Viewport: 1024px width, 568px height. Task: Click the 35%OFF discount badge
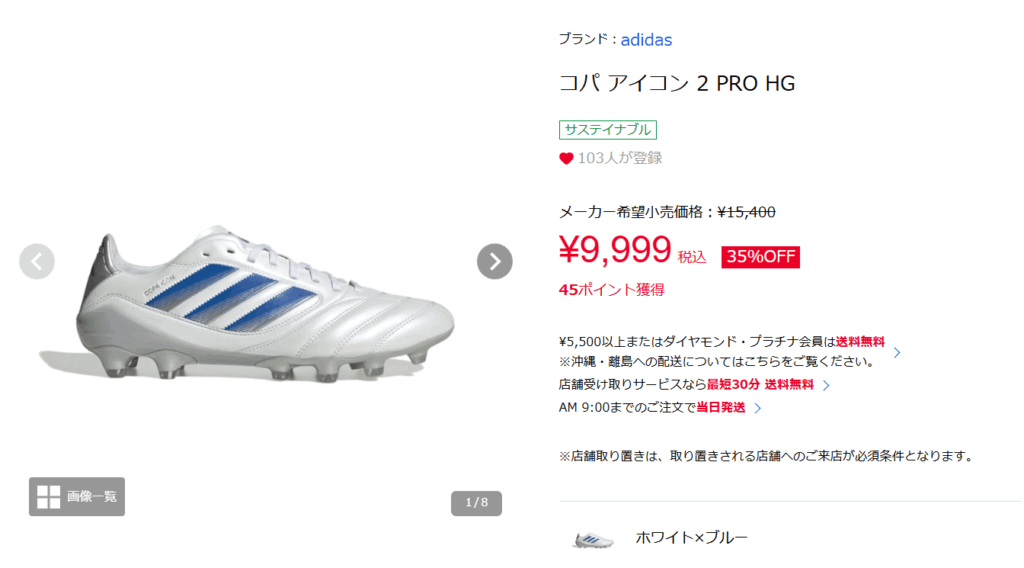(x=760, y=257)
